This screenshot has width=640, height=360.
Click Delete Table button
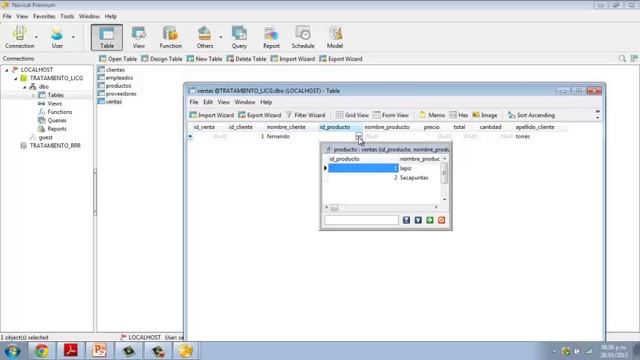coord(246,59)
